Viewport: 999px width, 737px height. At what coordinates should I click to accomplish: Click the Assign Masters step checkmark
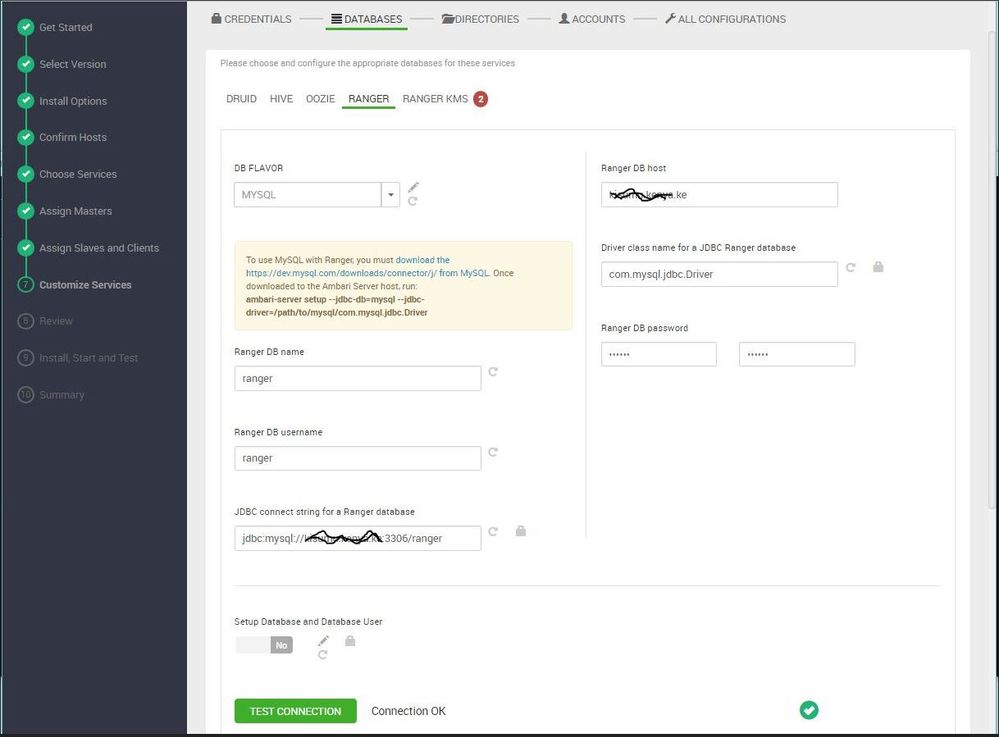(25, 211)
